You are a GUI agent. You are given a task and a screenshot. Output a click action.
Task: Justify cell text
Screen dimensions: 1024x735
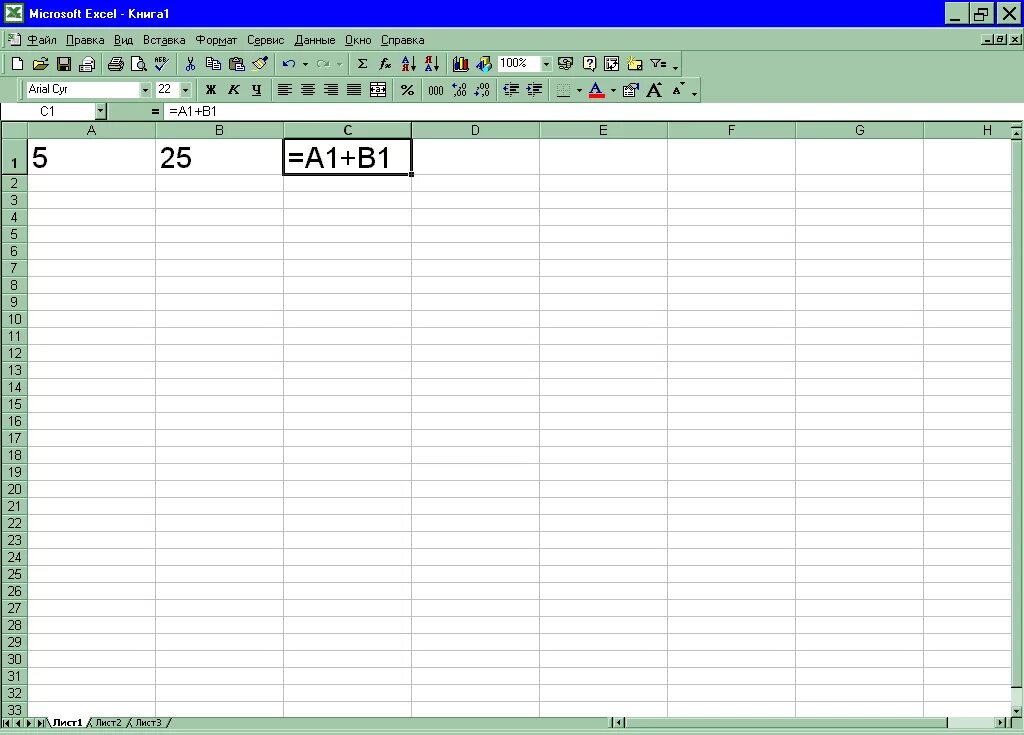pos(354,90)
